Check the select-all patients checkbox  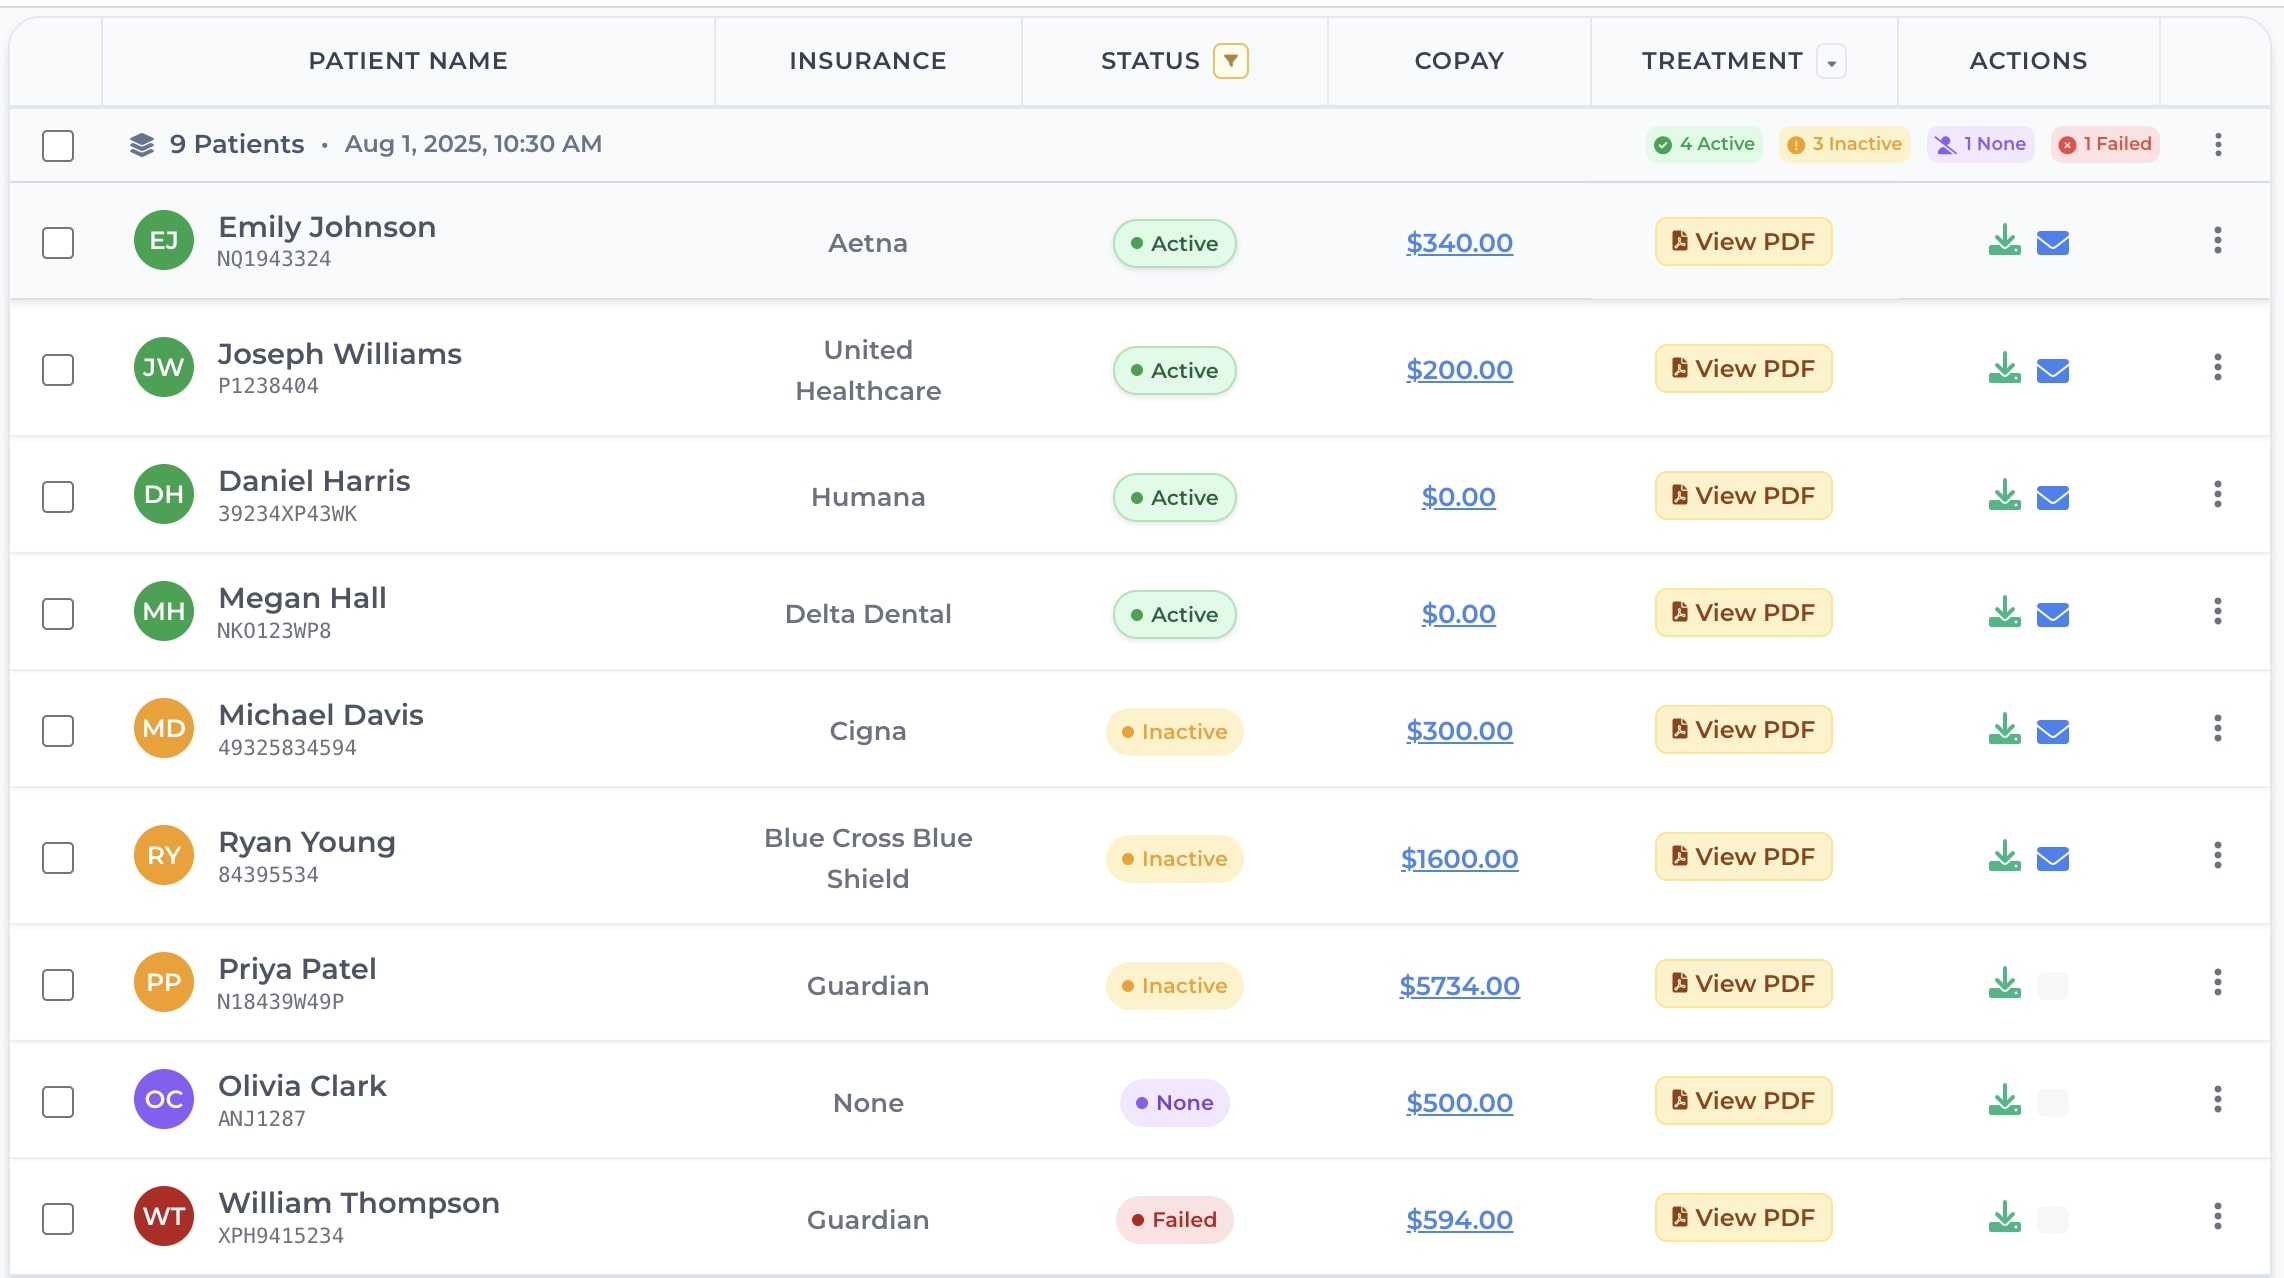(58, 145)
